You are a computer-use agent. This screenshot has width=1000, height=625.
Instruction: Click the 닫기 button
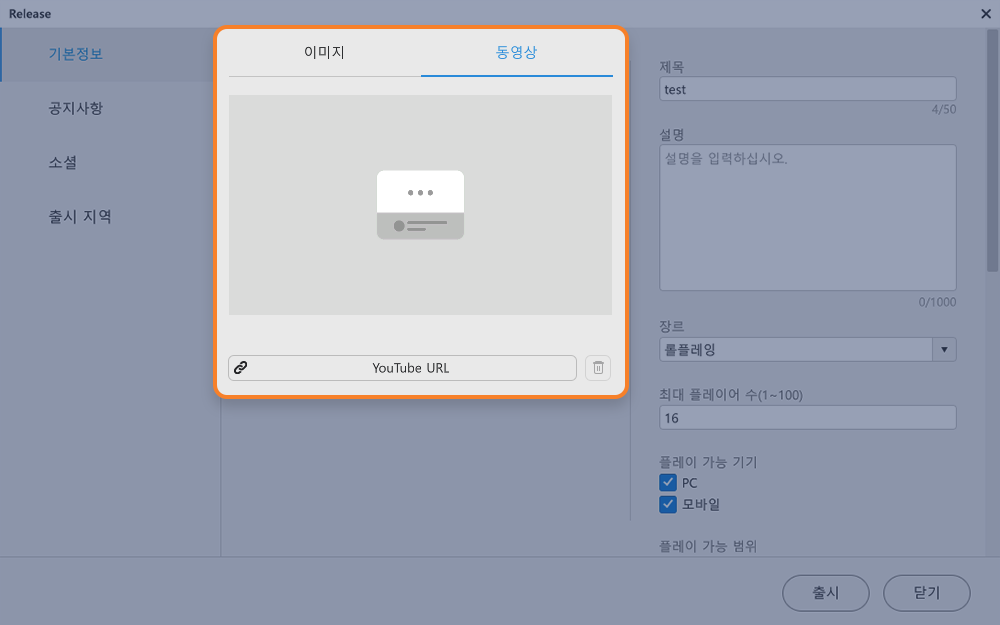[x=927, y=593]
